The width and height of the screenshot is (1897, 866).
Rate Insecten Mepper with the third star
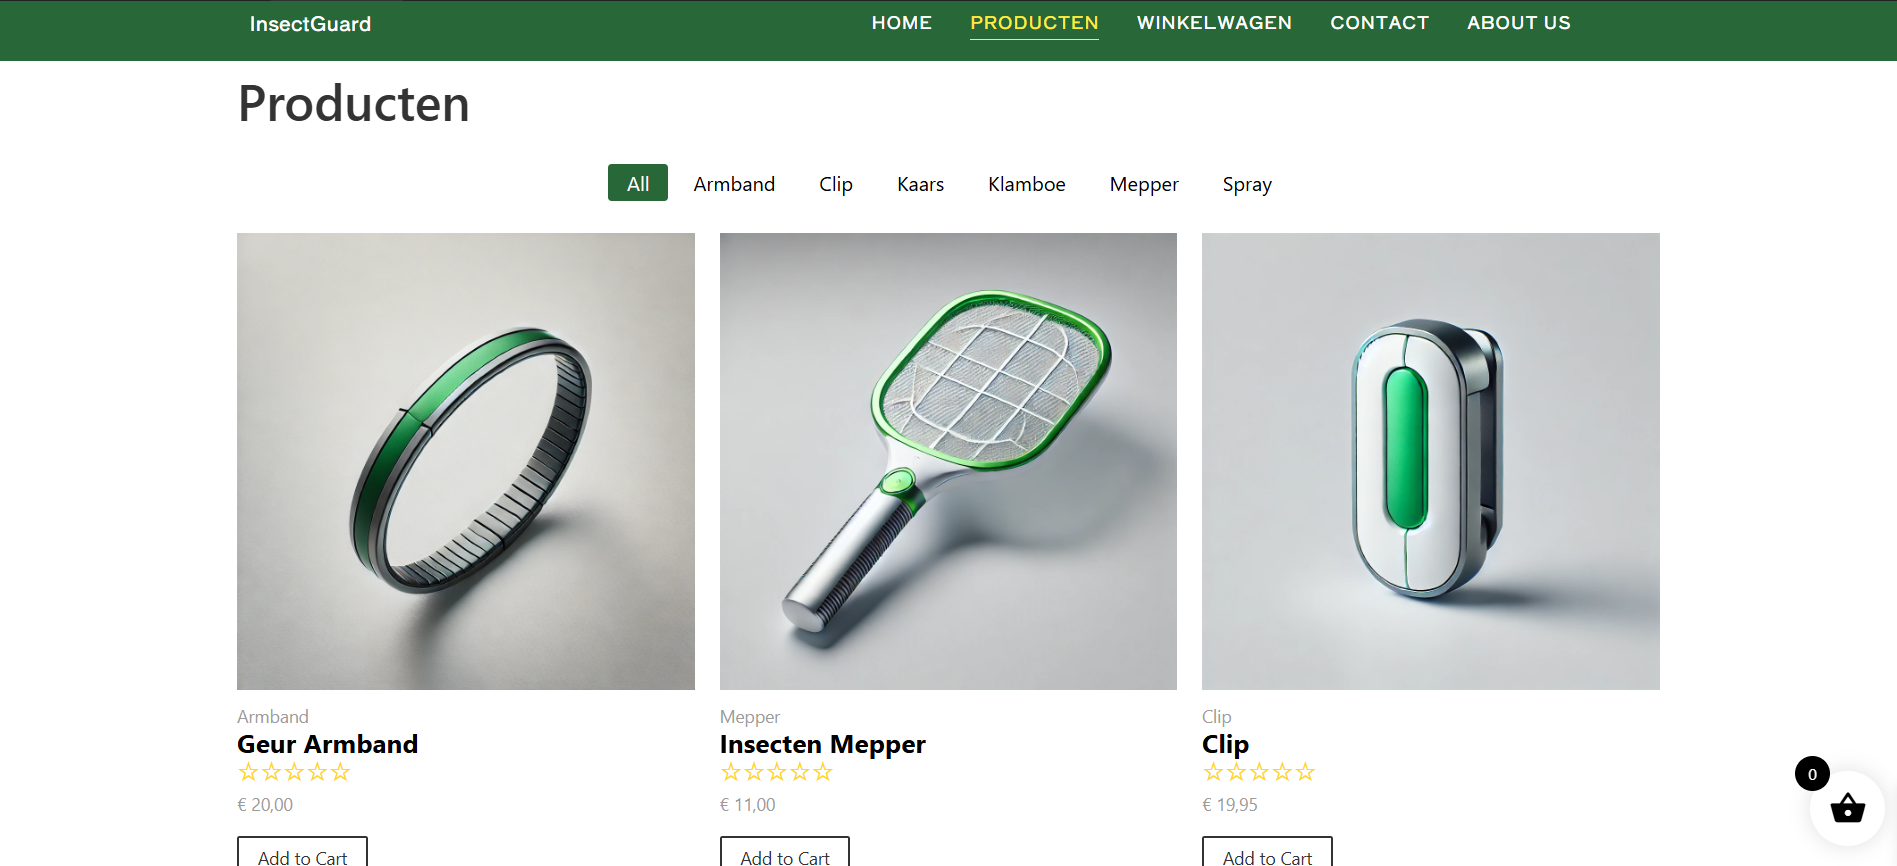coord(777,772)
